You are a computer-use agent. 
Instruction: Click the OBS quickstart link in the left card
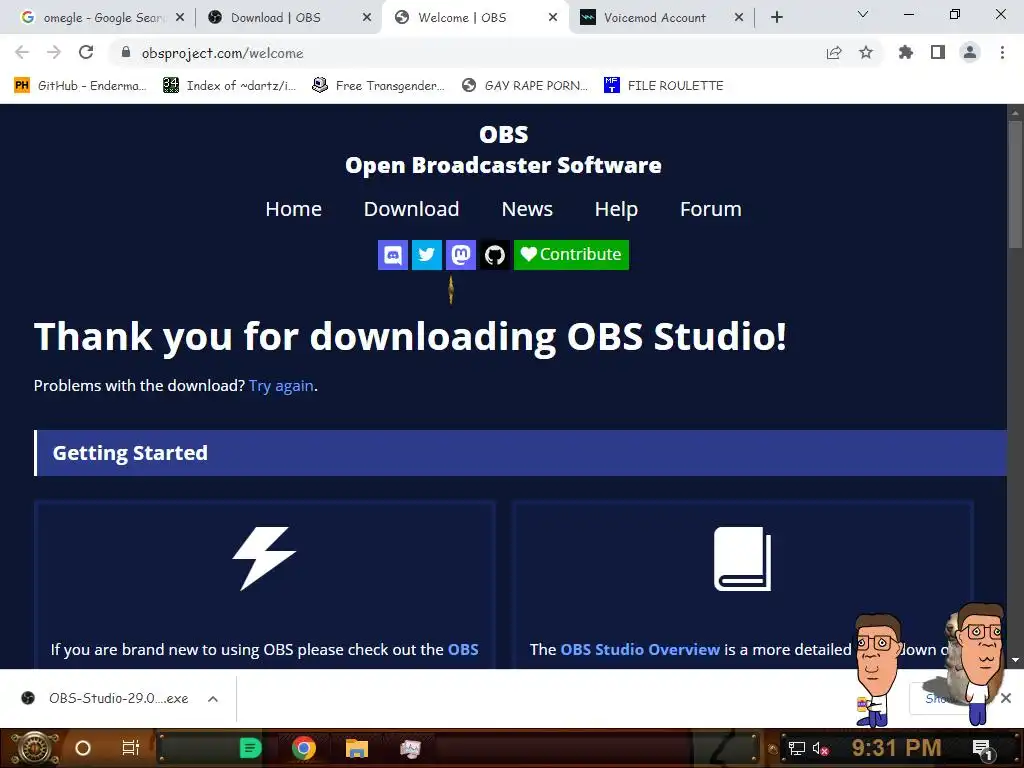tap(463, 650)
